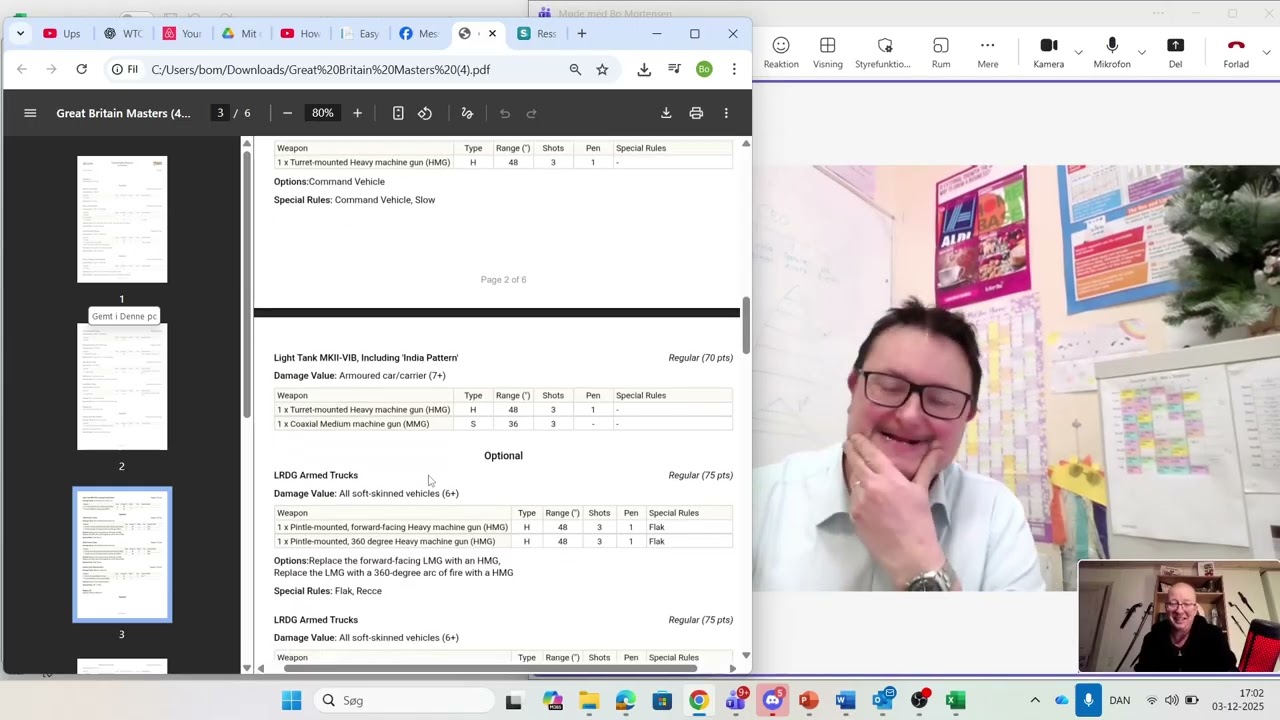Toggle Mikrofon mute in Teams
Image resolution: width=1280 pixels, height=720 pixels.
tap(1112, 53)
